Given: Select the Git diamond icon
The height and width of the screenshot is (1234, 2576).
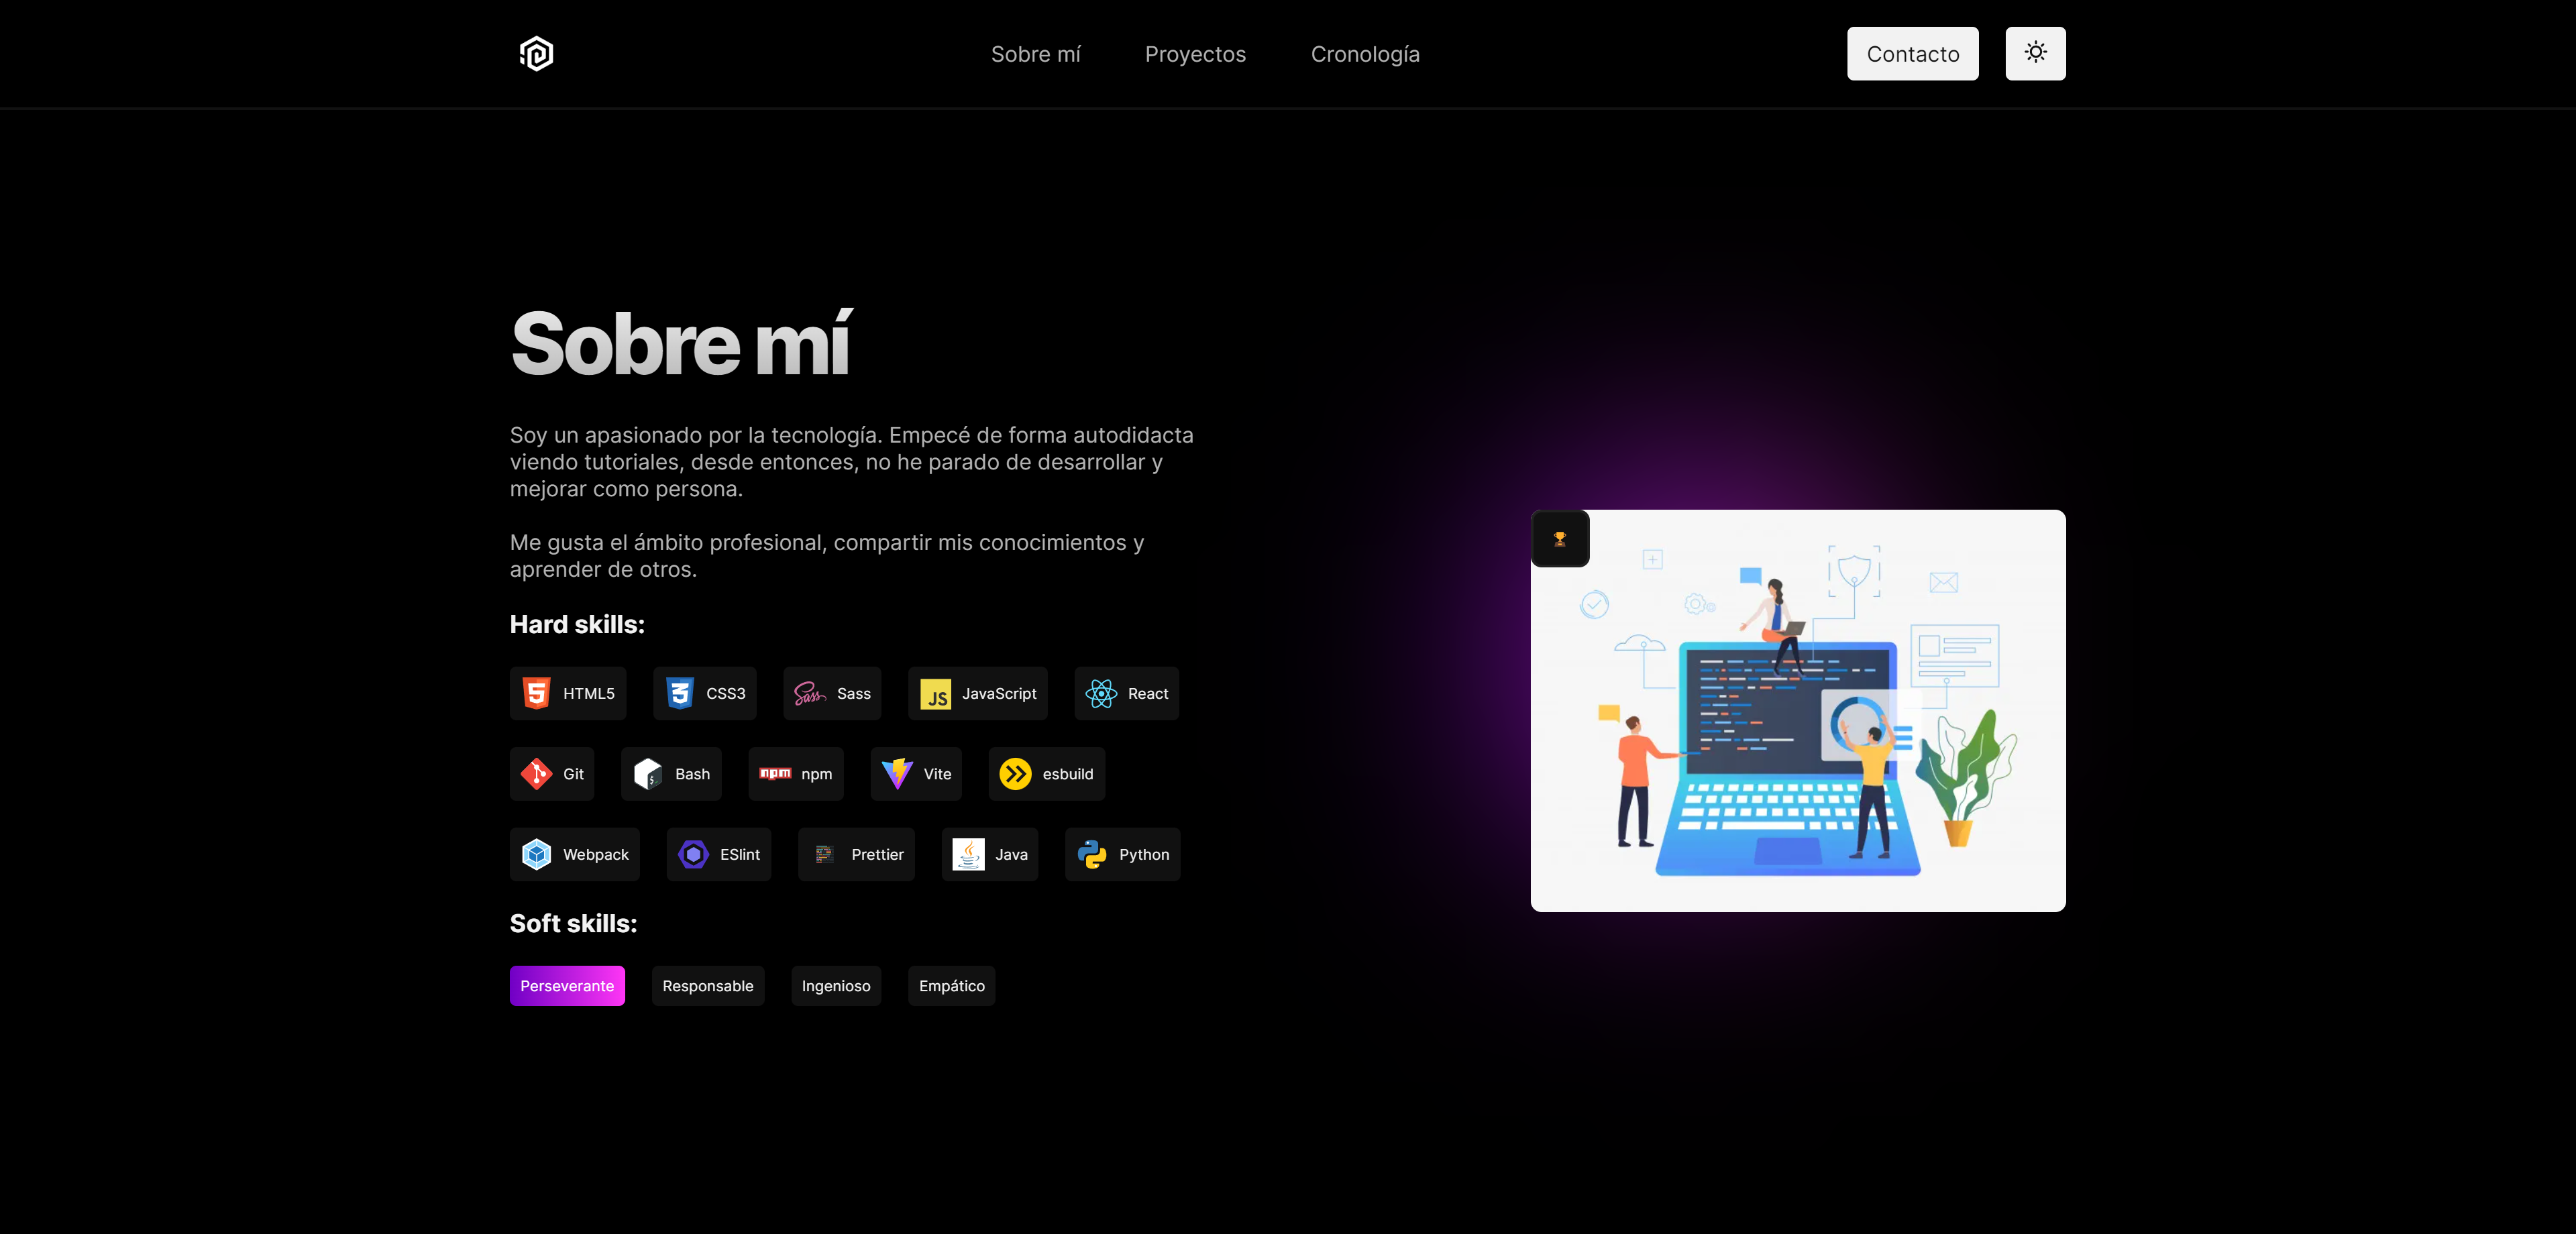Looking at the screenshot, I should point(536,774).
